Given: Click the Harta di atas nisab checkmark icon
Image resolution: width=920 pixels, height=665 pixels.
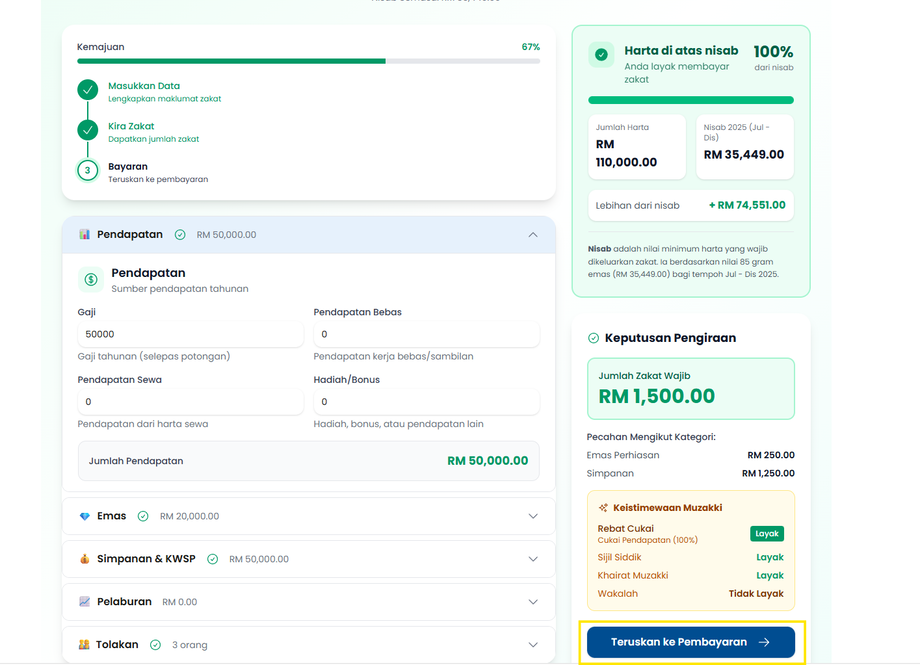Looking at the screenshot, I should [601, 55].
